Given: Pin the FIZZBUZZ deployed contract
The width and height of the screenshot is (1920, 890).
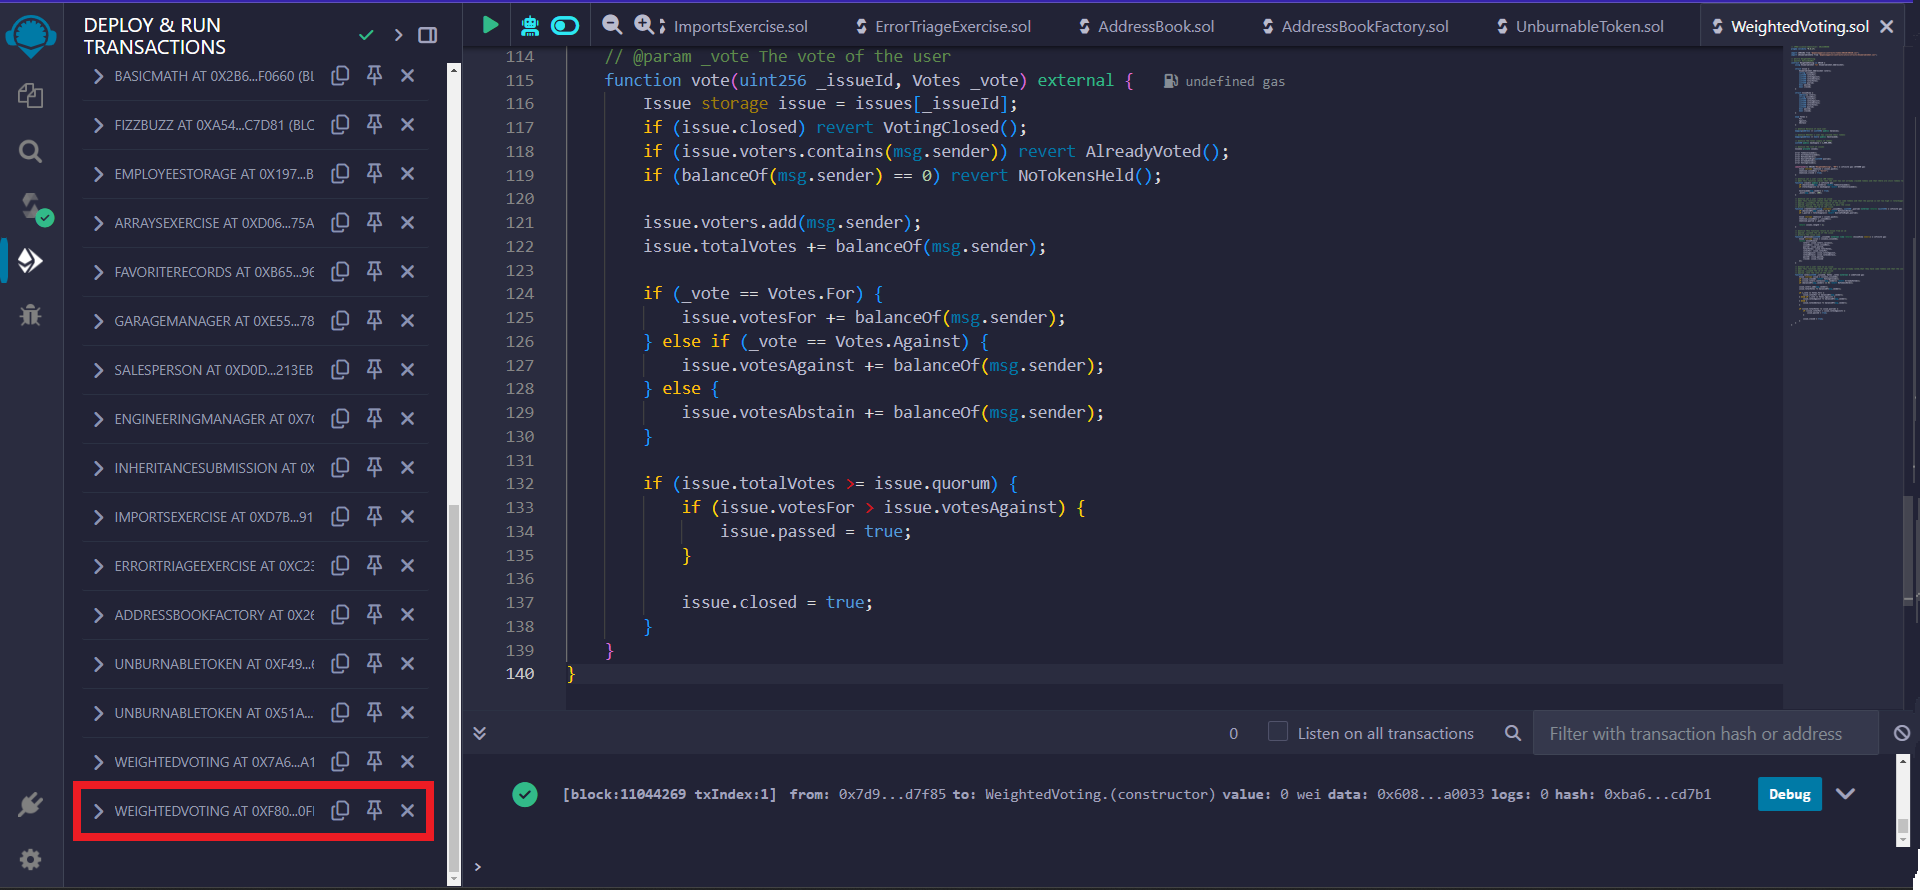Looking at the screenshot, I should [374, 124].
